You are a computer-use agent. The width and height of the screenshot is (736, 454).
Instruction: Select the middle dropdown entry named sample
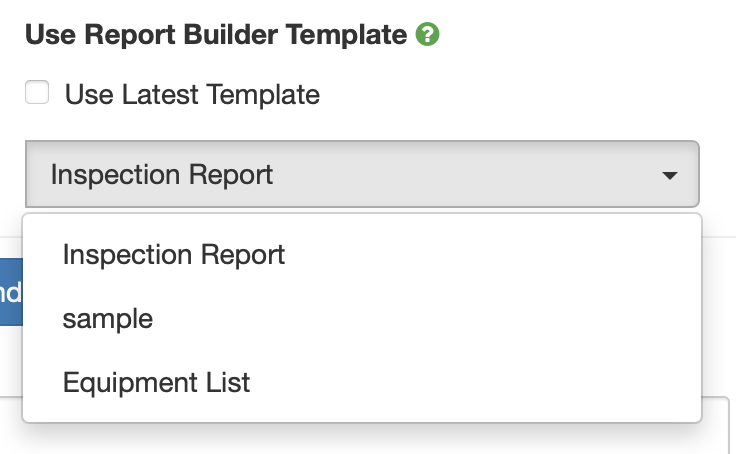pyautogui.click(x=108, y=318)
